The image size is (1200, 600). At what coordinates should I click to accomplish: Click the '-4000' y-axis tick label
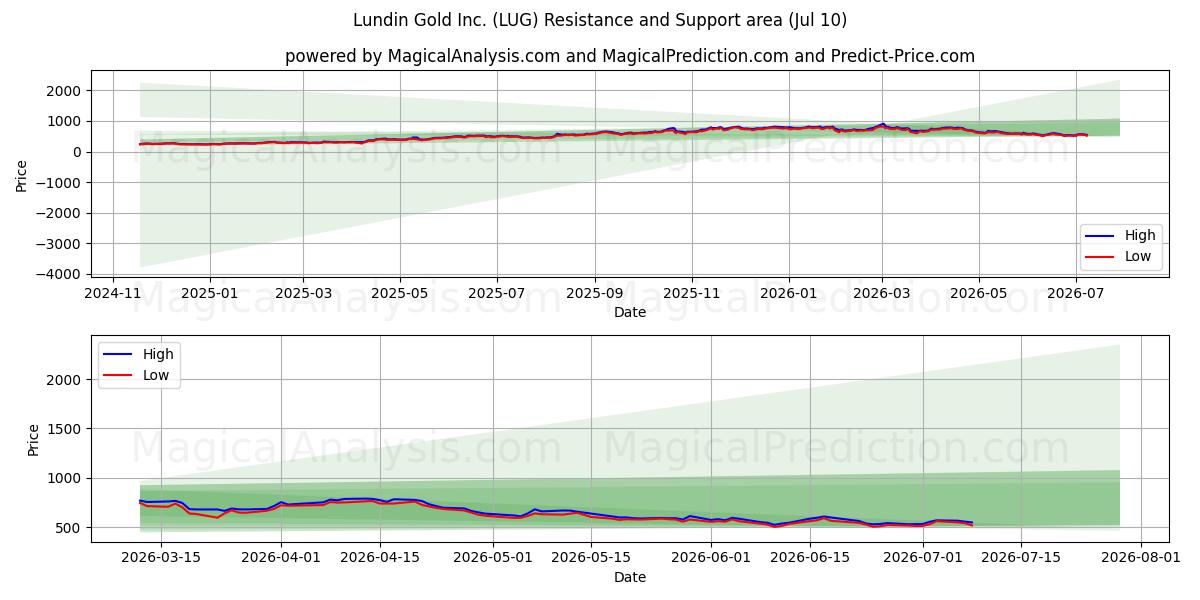tap(62, 274)
